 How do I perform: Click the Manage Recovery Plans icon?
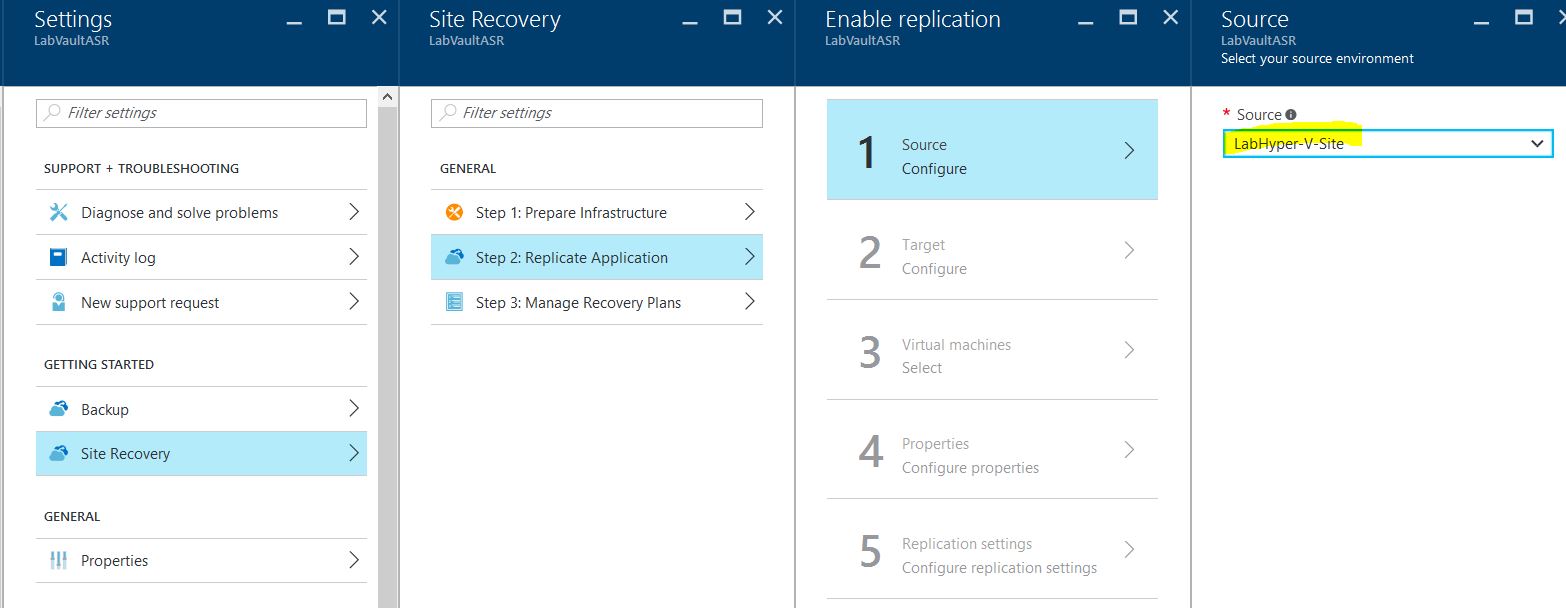pyautogui.click(x=454, y=302)
